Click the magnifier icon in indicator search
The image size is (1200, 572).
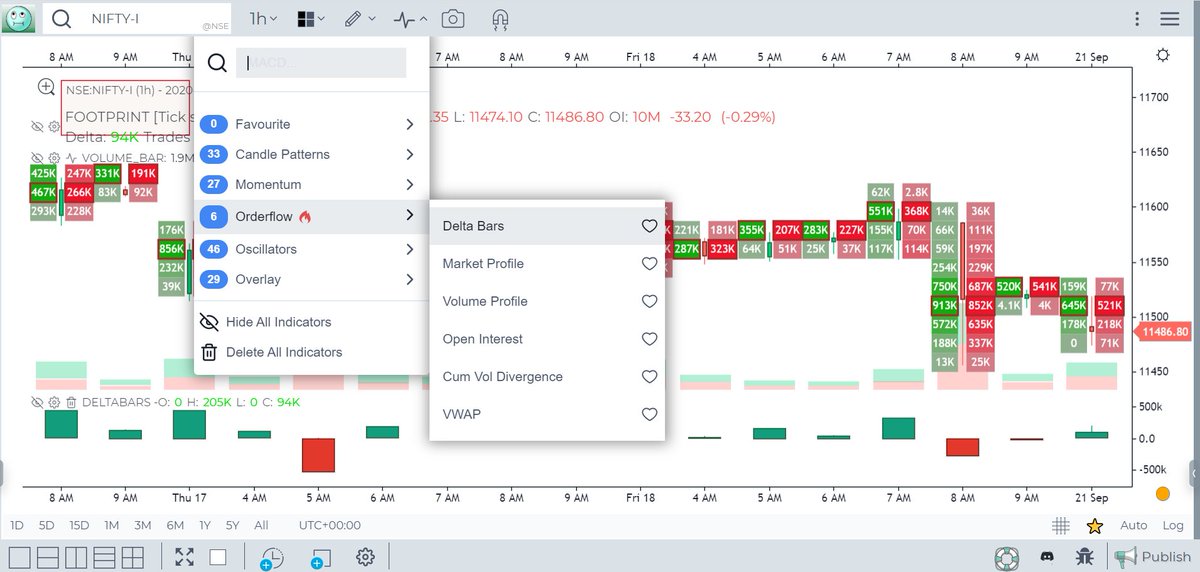click(217, 64)
